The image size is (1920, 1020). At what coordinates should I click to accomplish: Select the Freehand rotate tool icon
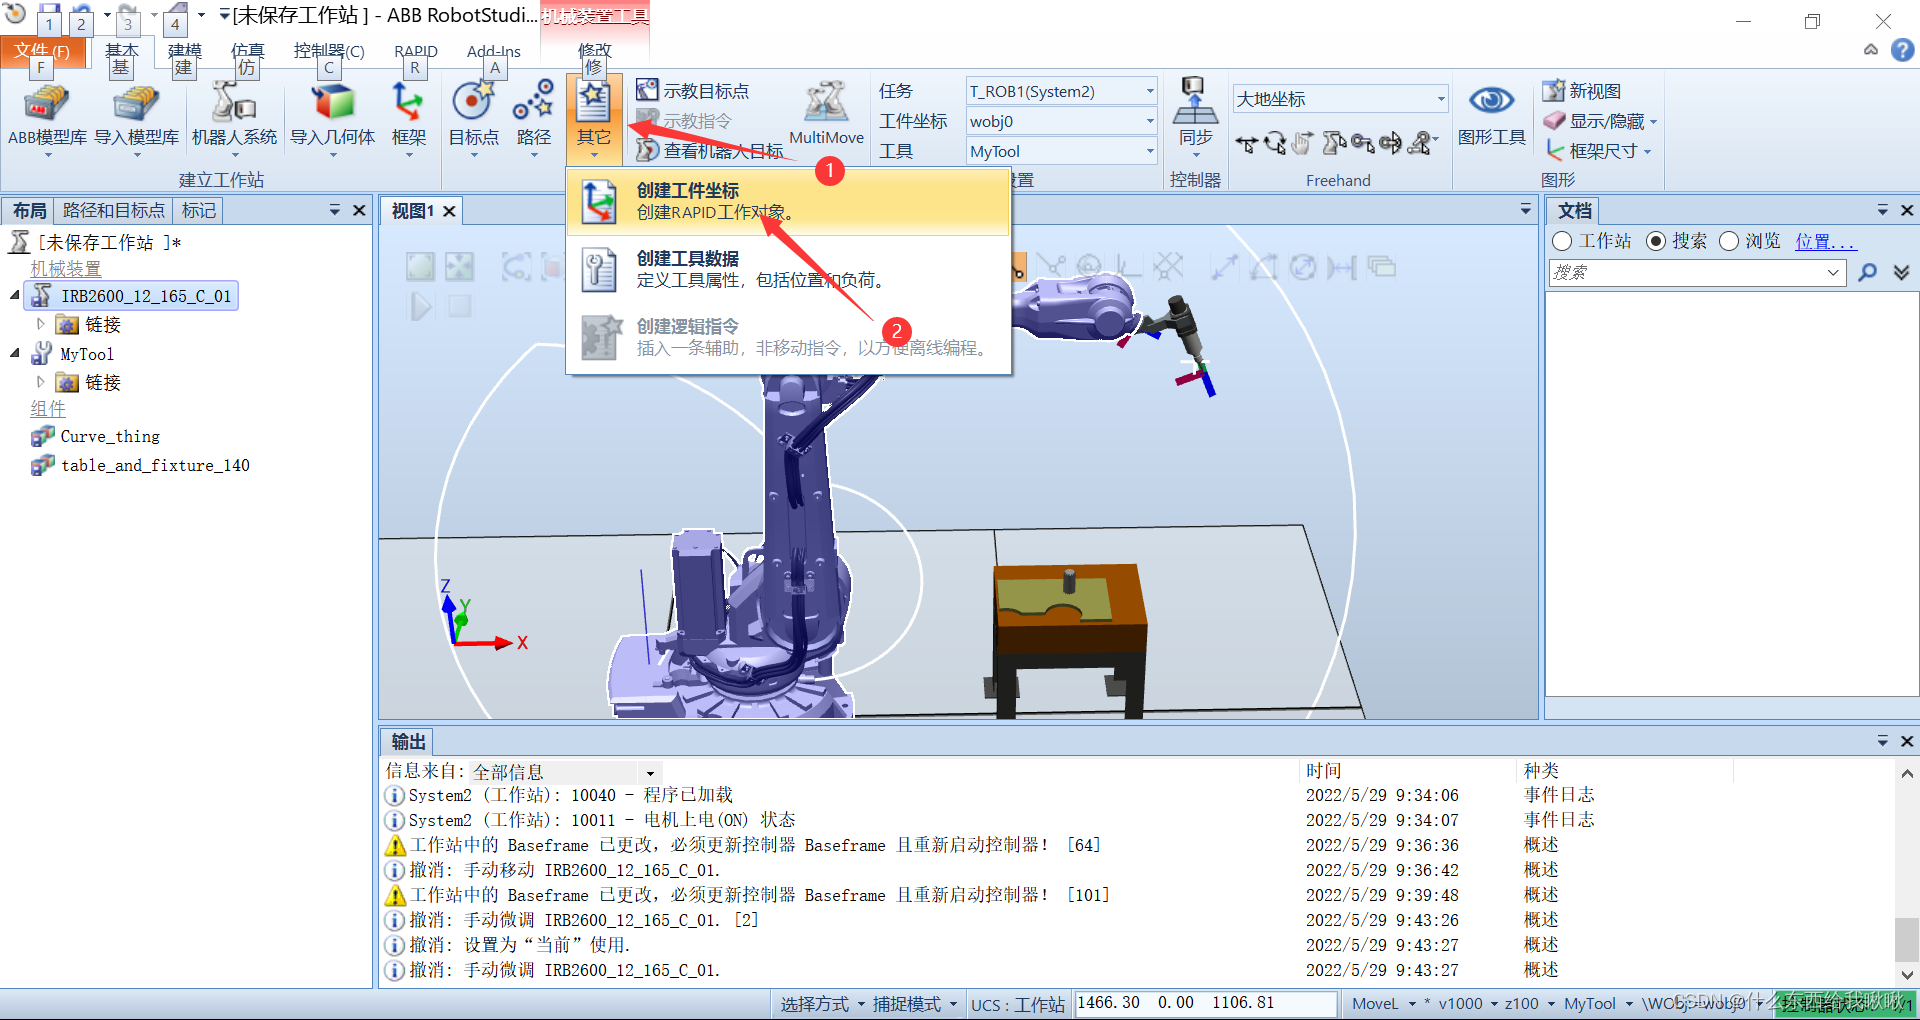coord(1274,144)
